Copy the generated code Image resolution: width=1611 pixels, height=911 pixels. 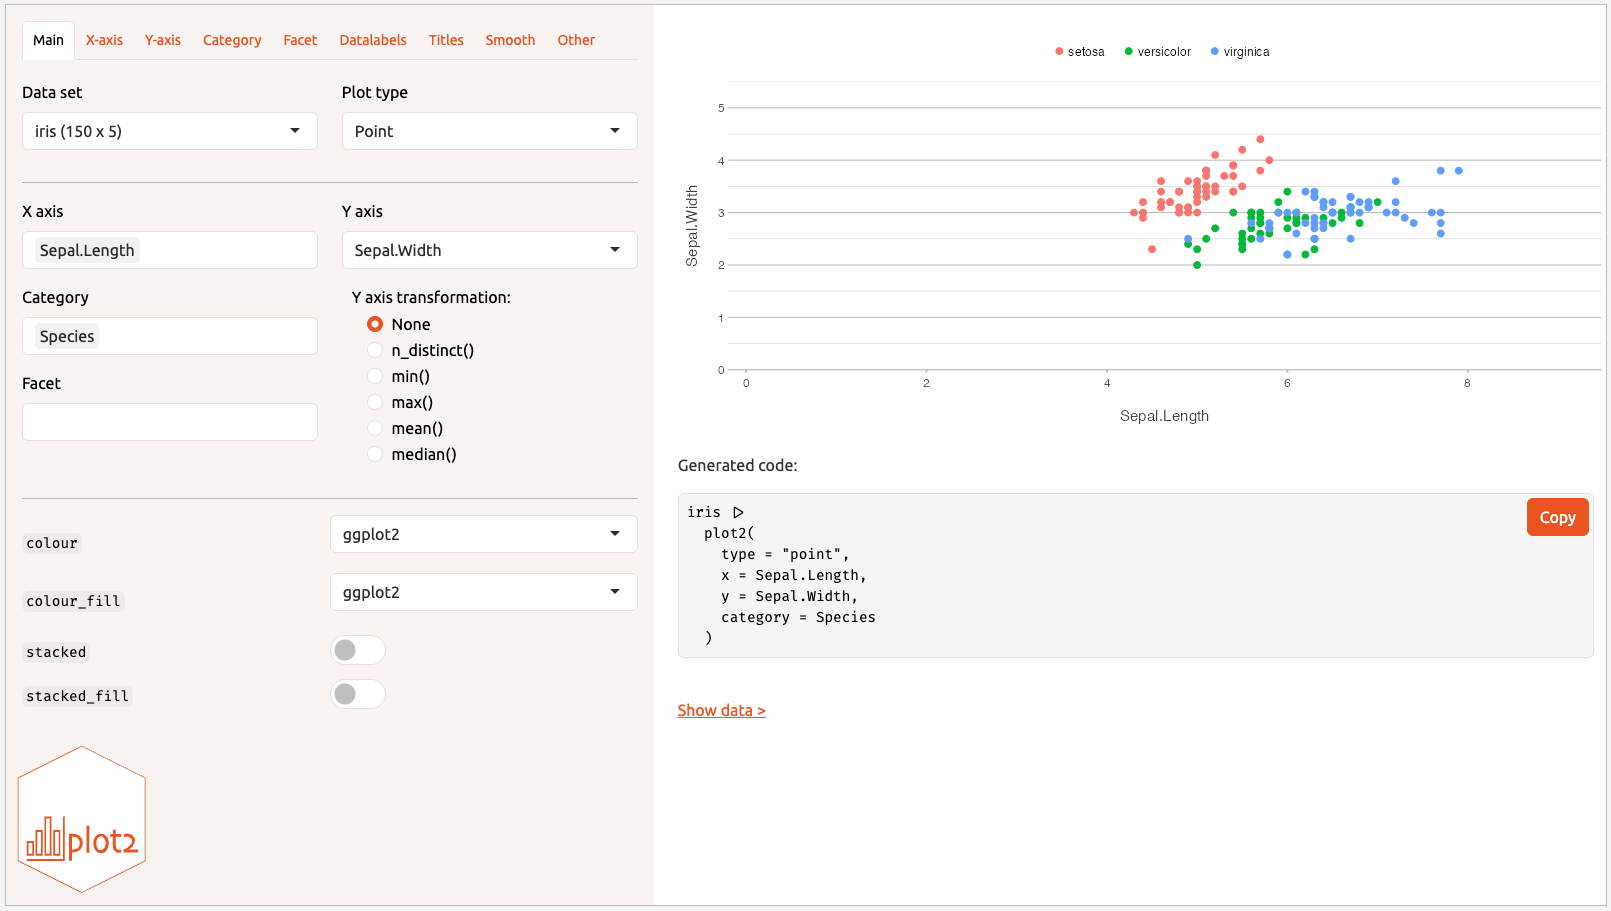[1557, 517]
